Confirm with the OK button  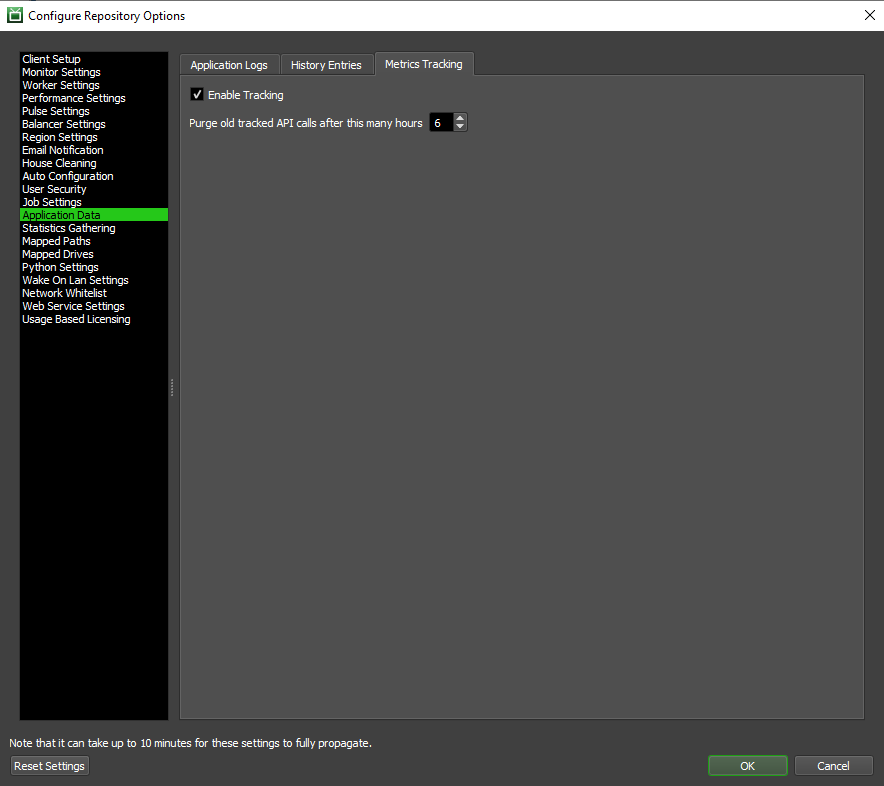point(748,766)
